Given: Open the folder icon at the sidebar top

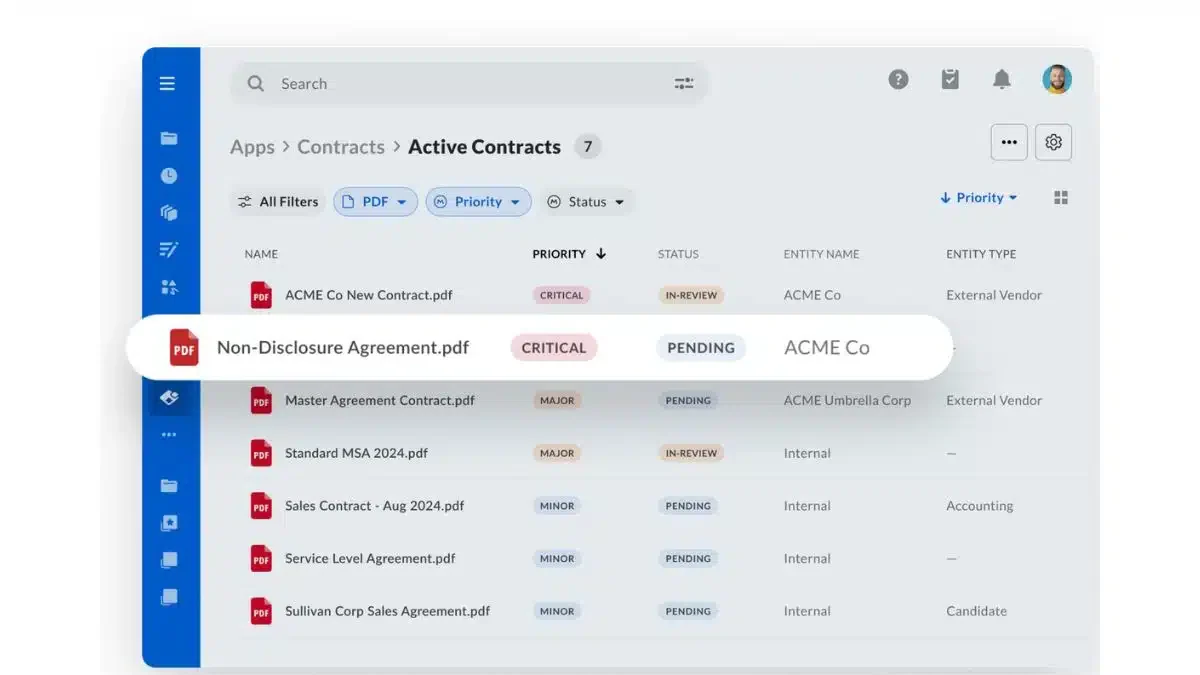Looking at the screenshot, I should click(169, 138).
